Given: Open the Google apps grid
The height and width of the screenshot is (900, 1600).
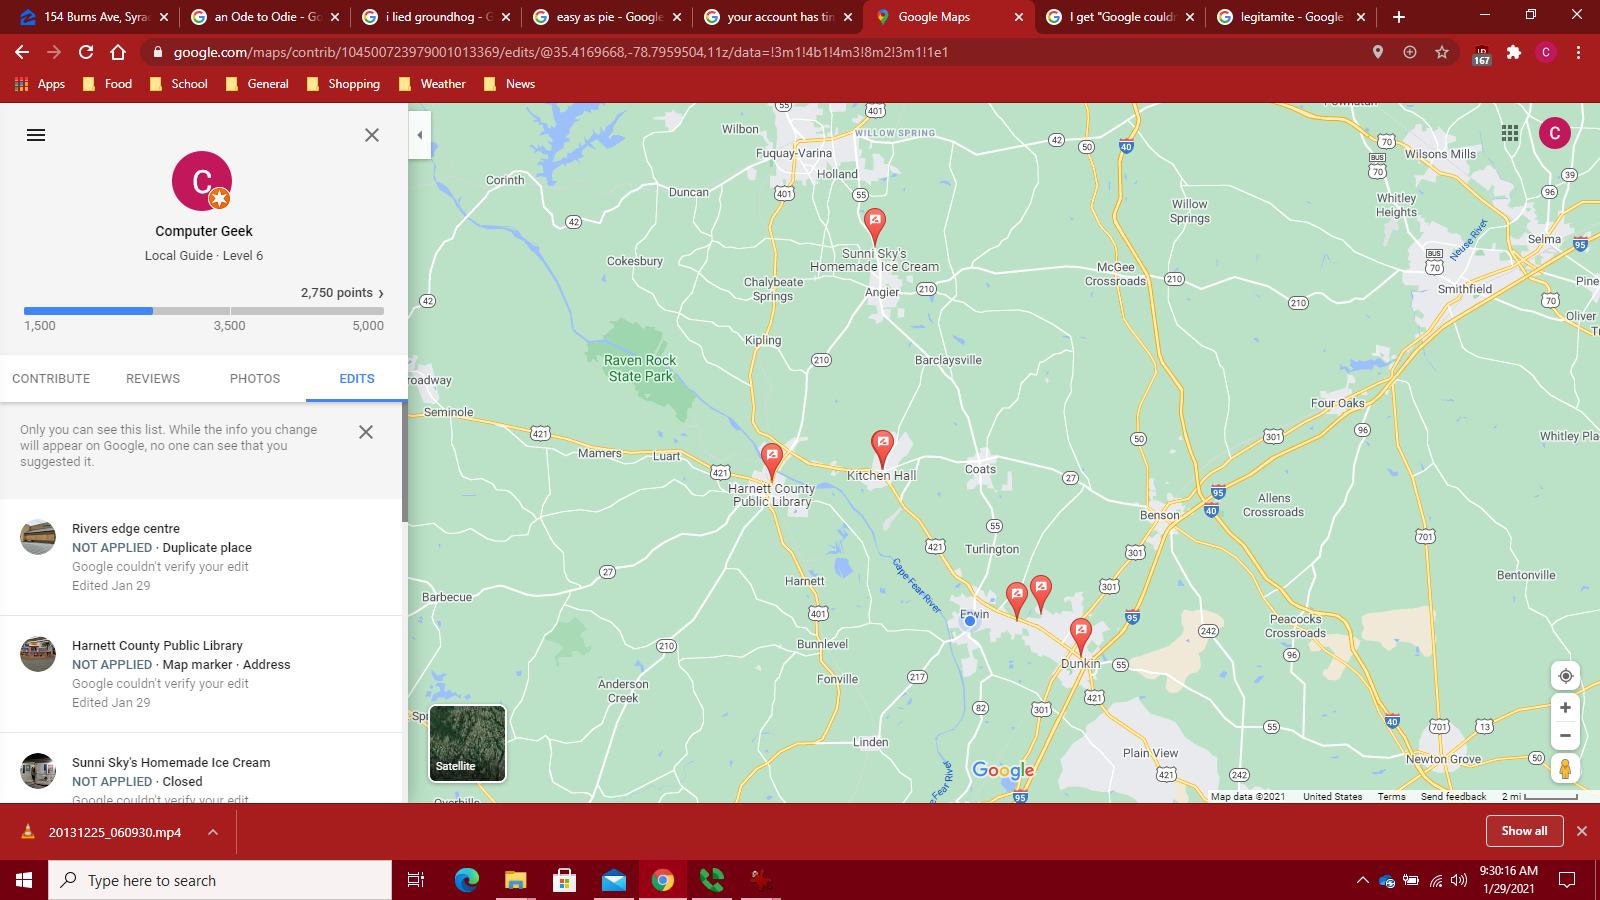Looking at the screenshot, I should pos(1510,133).
